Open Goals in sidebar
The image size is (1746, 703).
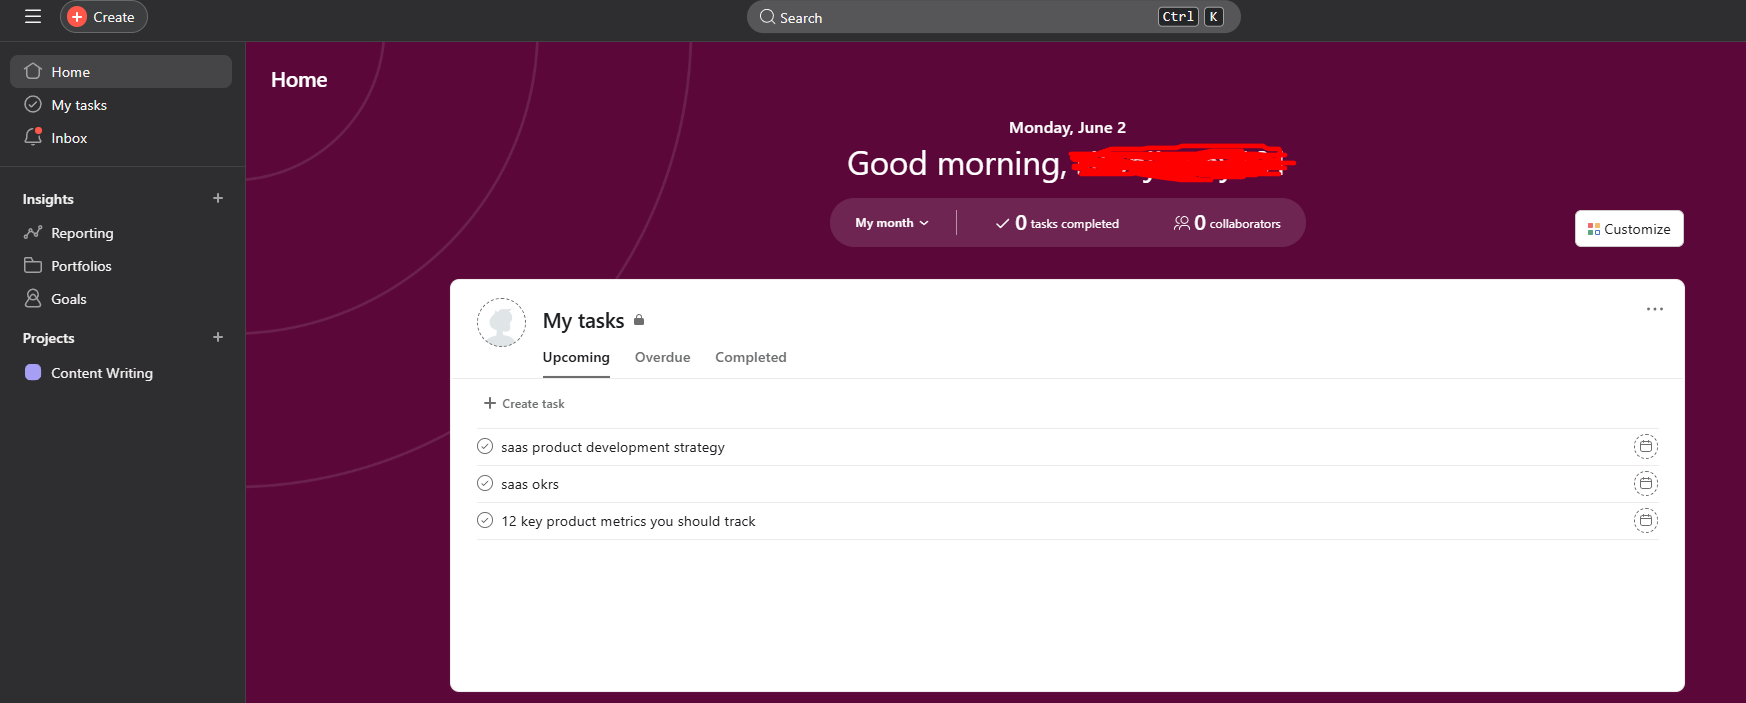(x=121, y=299)
